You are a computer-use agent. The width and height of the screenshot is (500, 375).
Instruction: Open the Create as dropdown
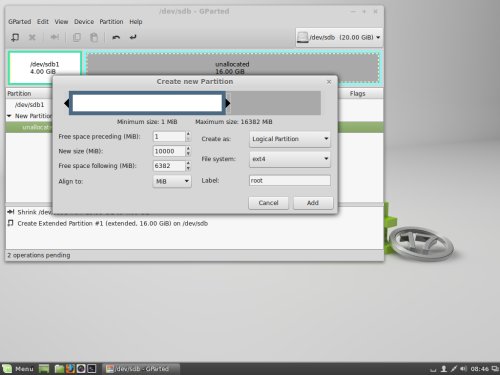(290, 139)
